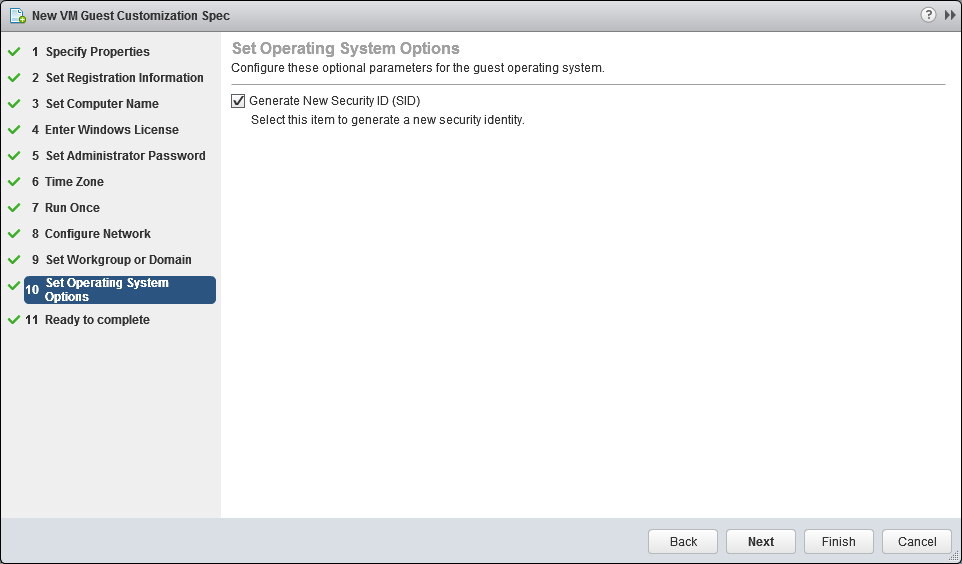Select step 5 Set Administrator Password
The height and width of the screenshot is (564, 962).
click(118, 156)
